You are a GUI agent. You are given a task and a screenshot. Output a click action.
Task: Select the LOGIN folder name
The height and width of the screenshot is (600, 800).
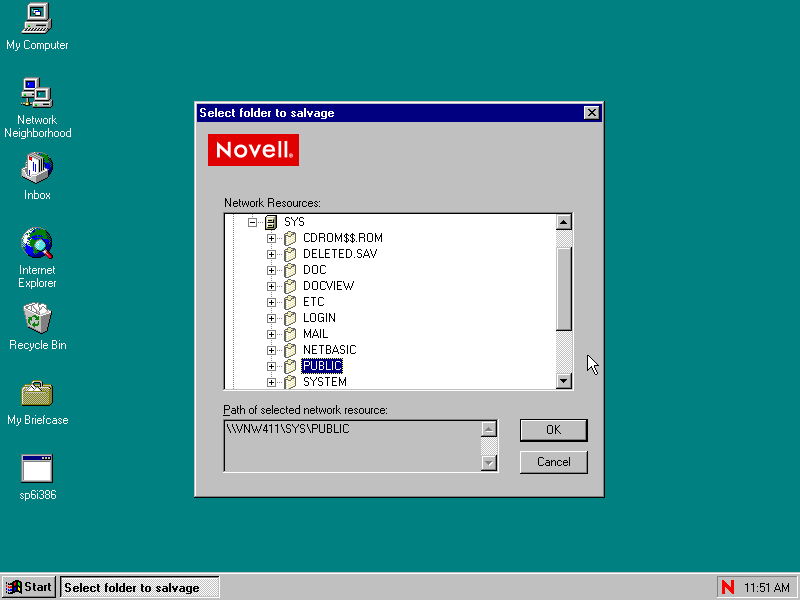coord(319,318)
